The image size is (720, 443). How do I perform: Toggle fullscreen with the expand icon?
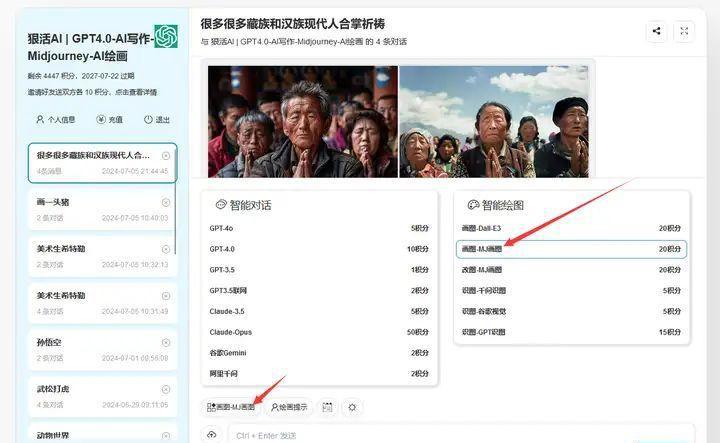click(684, 31)
